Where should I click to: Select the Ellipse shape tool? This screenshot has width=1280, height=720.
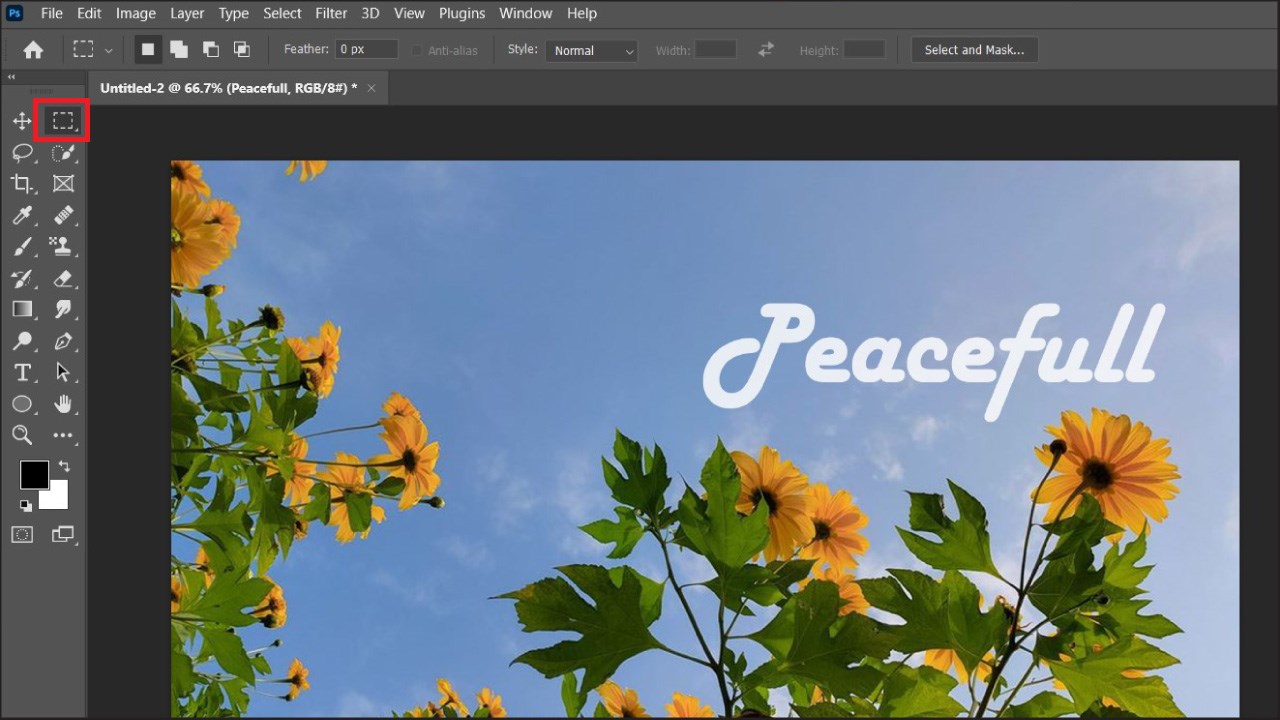[x=22, y=404]
